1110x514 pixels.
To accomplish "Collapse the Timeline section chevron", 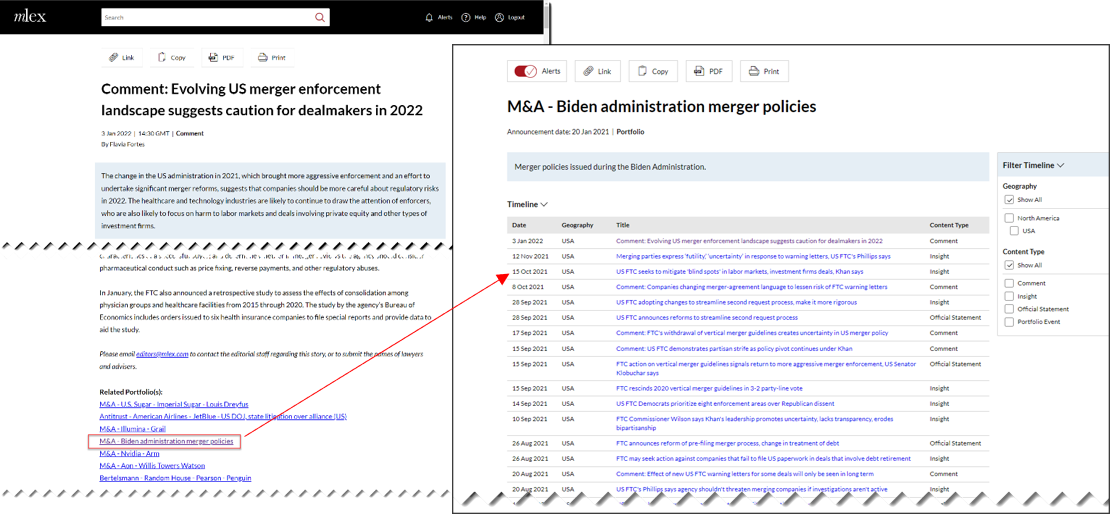I will [544, 204].
